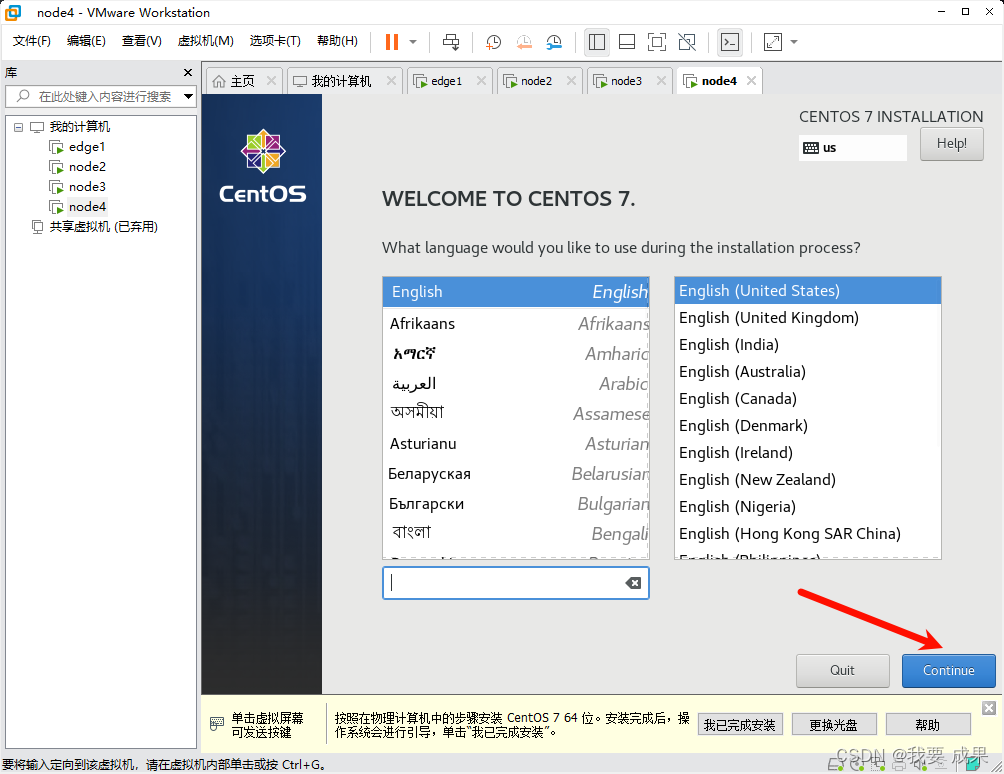Screen dimensions: 1004x774
Task: Open the 虚拟机(M) menu
Action: coord(206,41)
